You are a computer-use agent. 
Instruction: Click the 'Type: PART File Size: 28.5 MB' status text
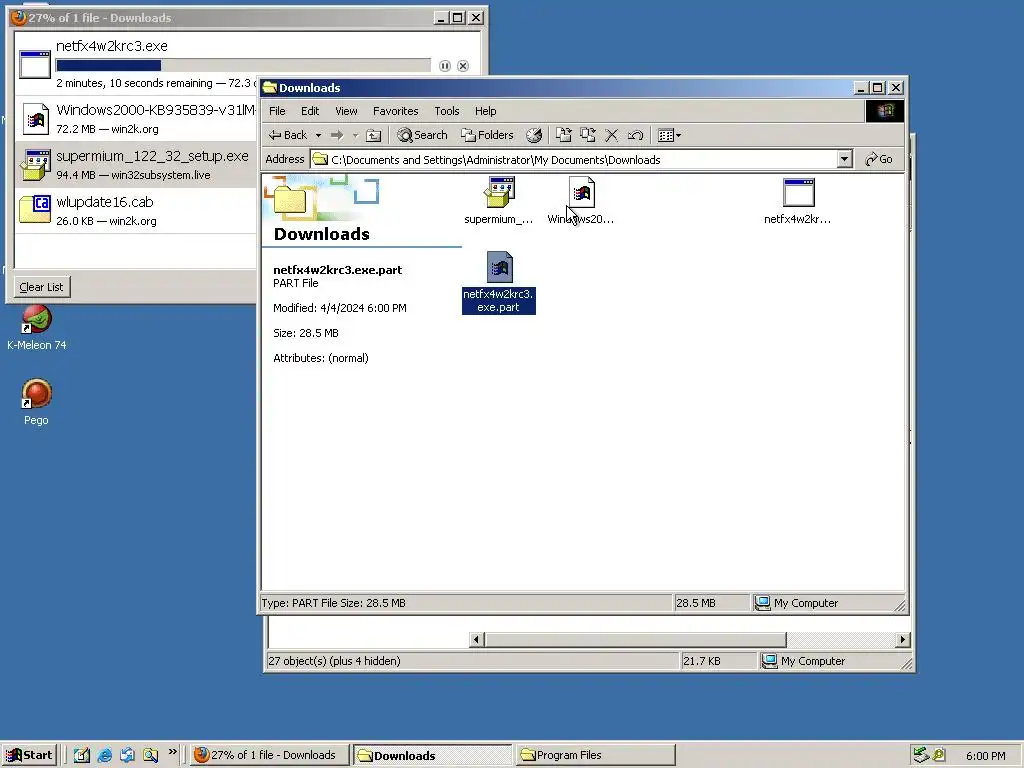tap(334, 603)
